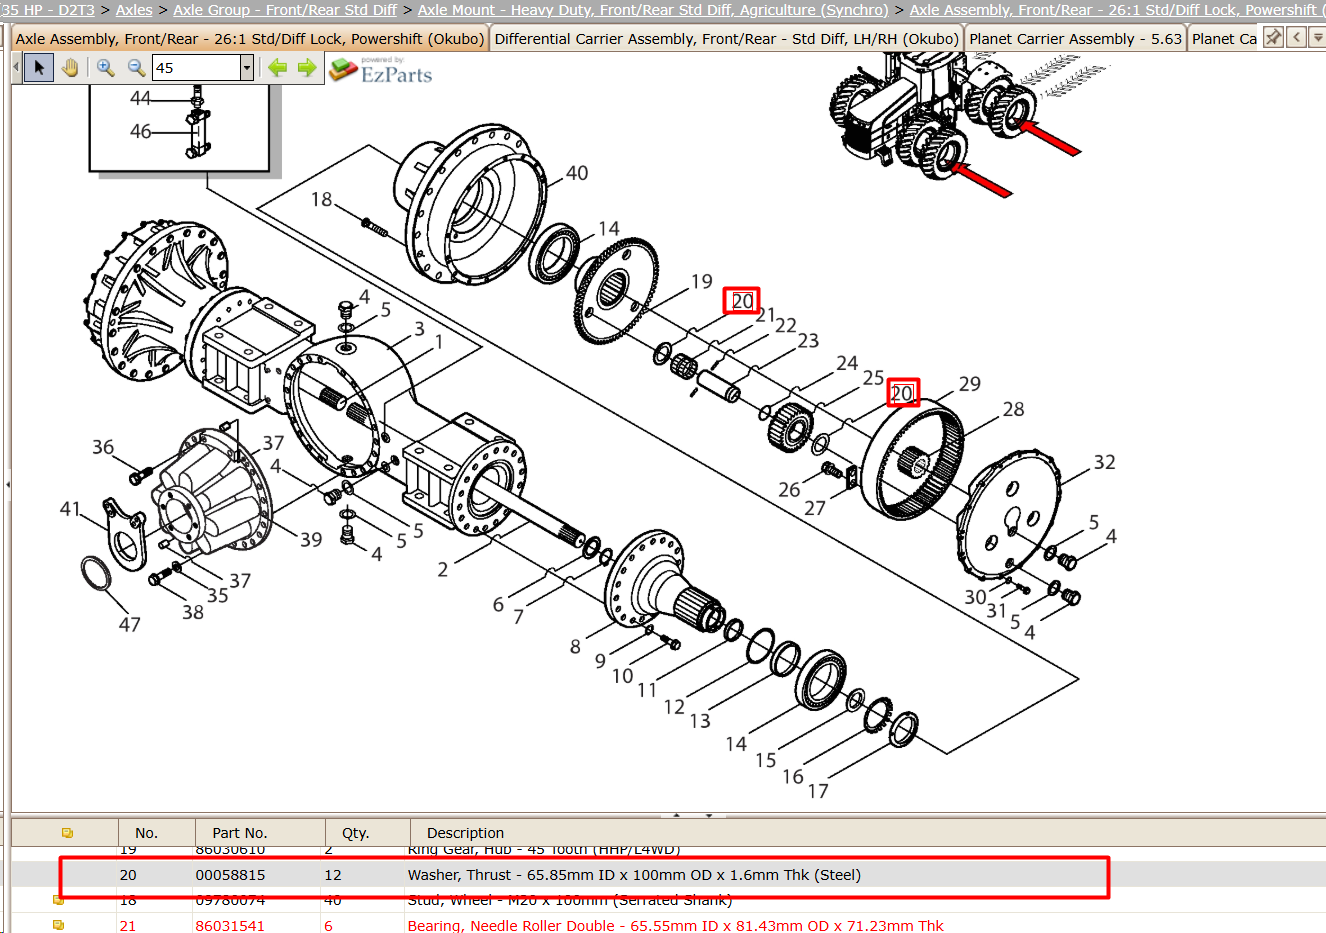Viewport: 1326px width, 933px height.
Task: Activate the hand pan tool
Action: 70,68
